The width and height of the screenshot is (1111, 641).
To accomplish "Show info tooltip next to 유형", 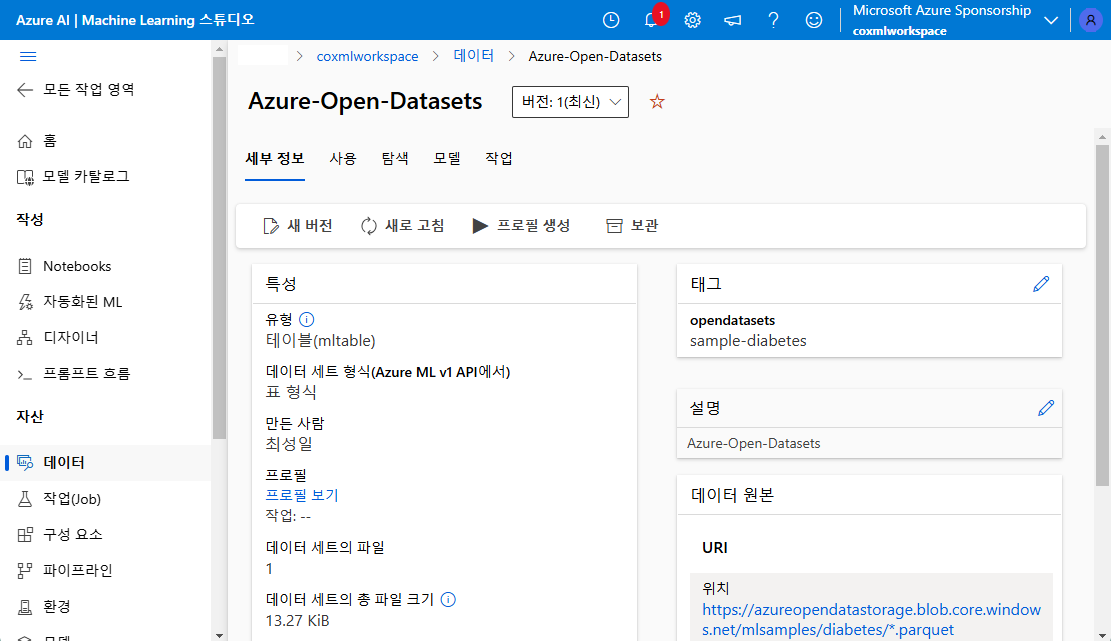I will coord(306,319).
